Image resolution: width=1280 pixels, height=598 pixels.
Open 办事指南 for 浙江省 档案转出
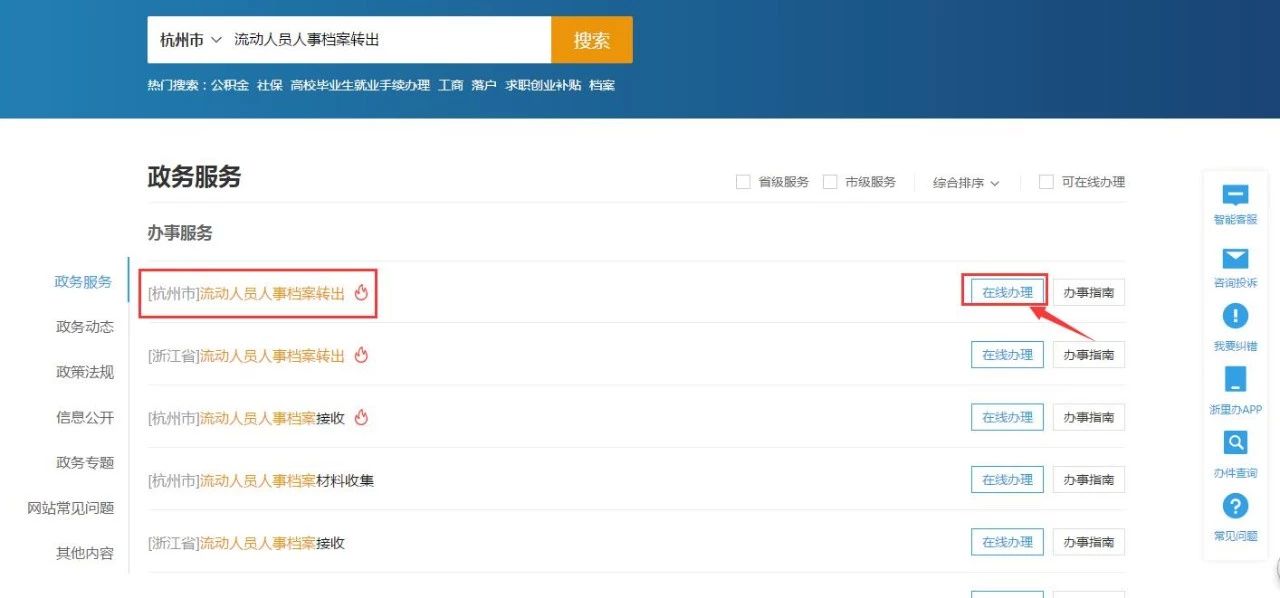[x=1088, y=355]
